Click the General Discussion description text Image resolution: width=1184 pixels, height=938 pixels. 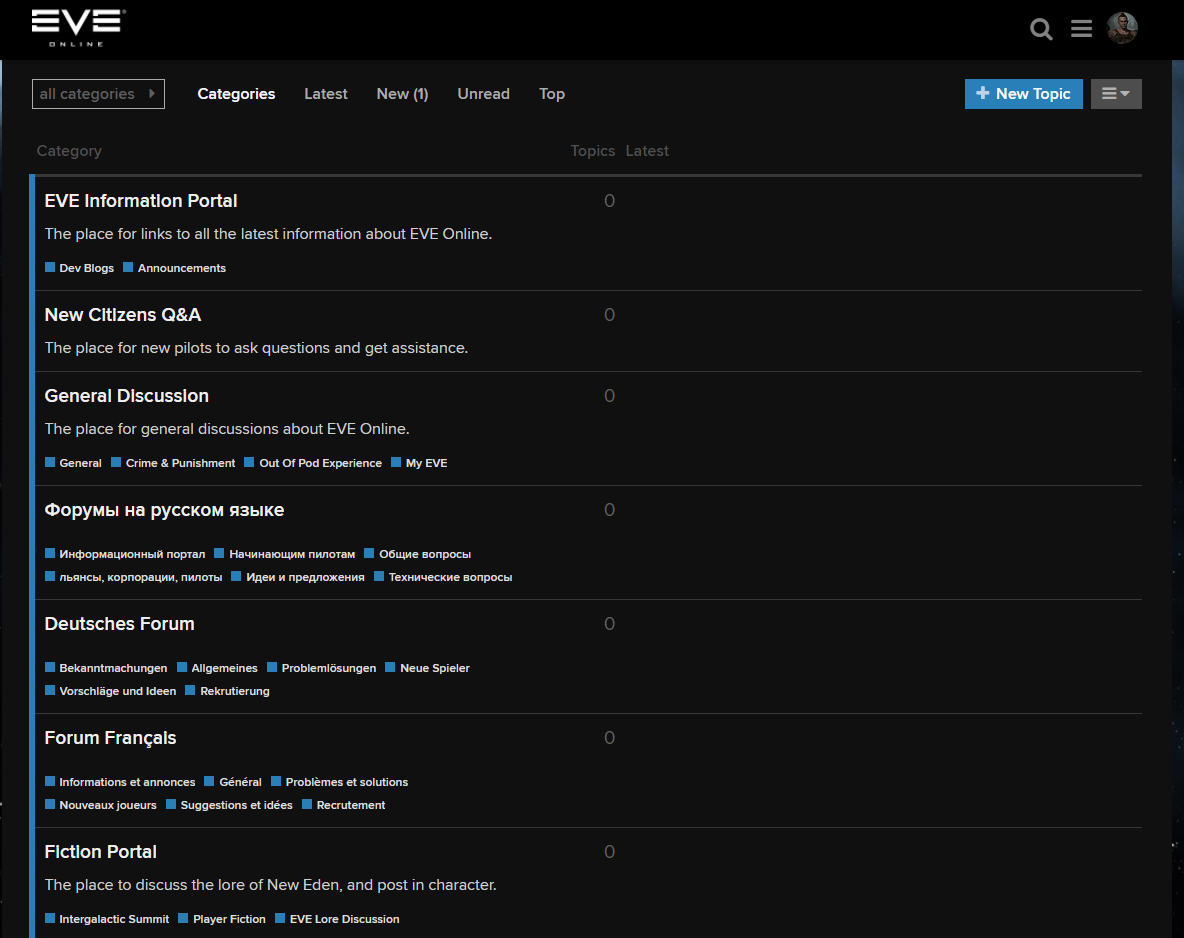tap(227, 429)
